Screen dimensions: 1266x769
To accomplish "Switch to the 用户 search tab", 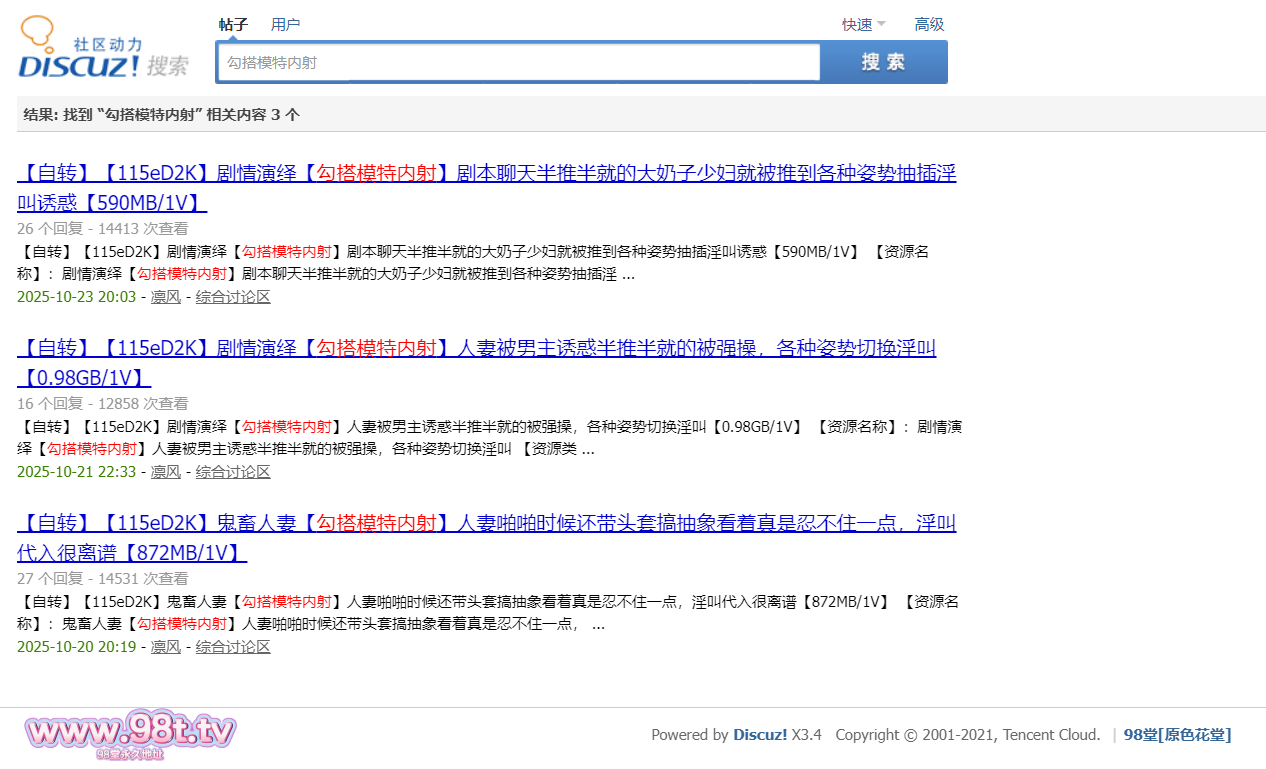I will click(285, 24).
